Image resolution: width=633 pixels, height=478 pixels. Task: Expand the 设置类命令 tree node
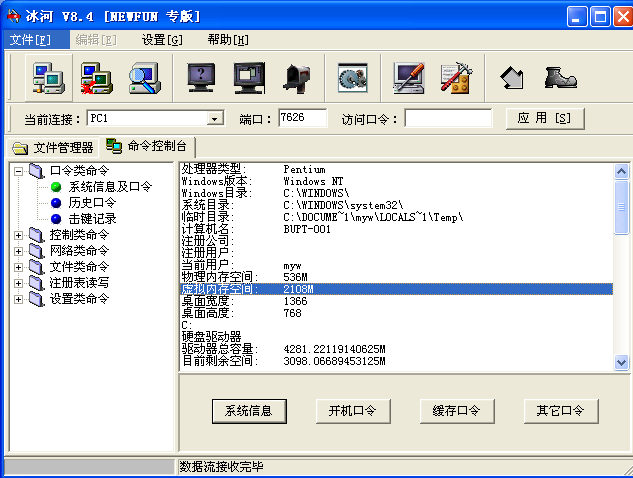click(x=18, y=299)
